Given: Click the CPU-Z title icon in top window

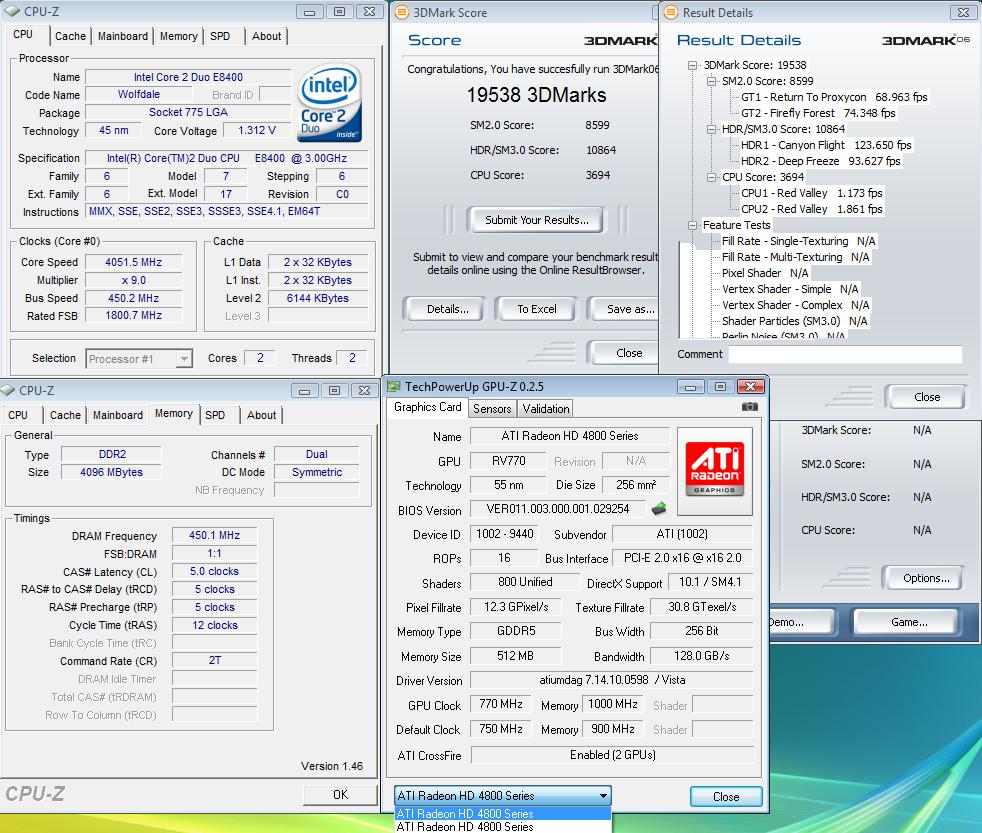Looking at the screenshot, I should click(13, 11).
